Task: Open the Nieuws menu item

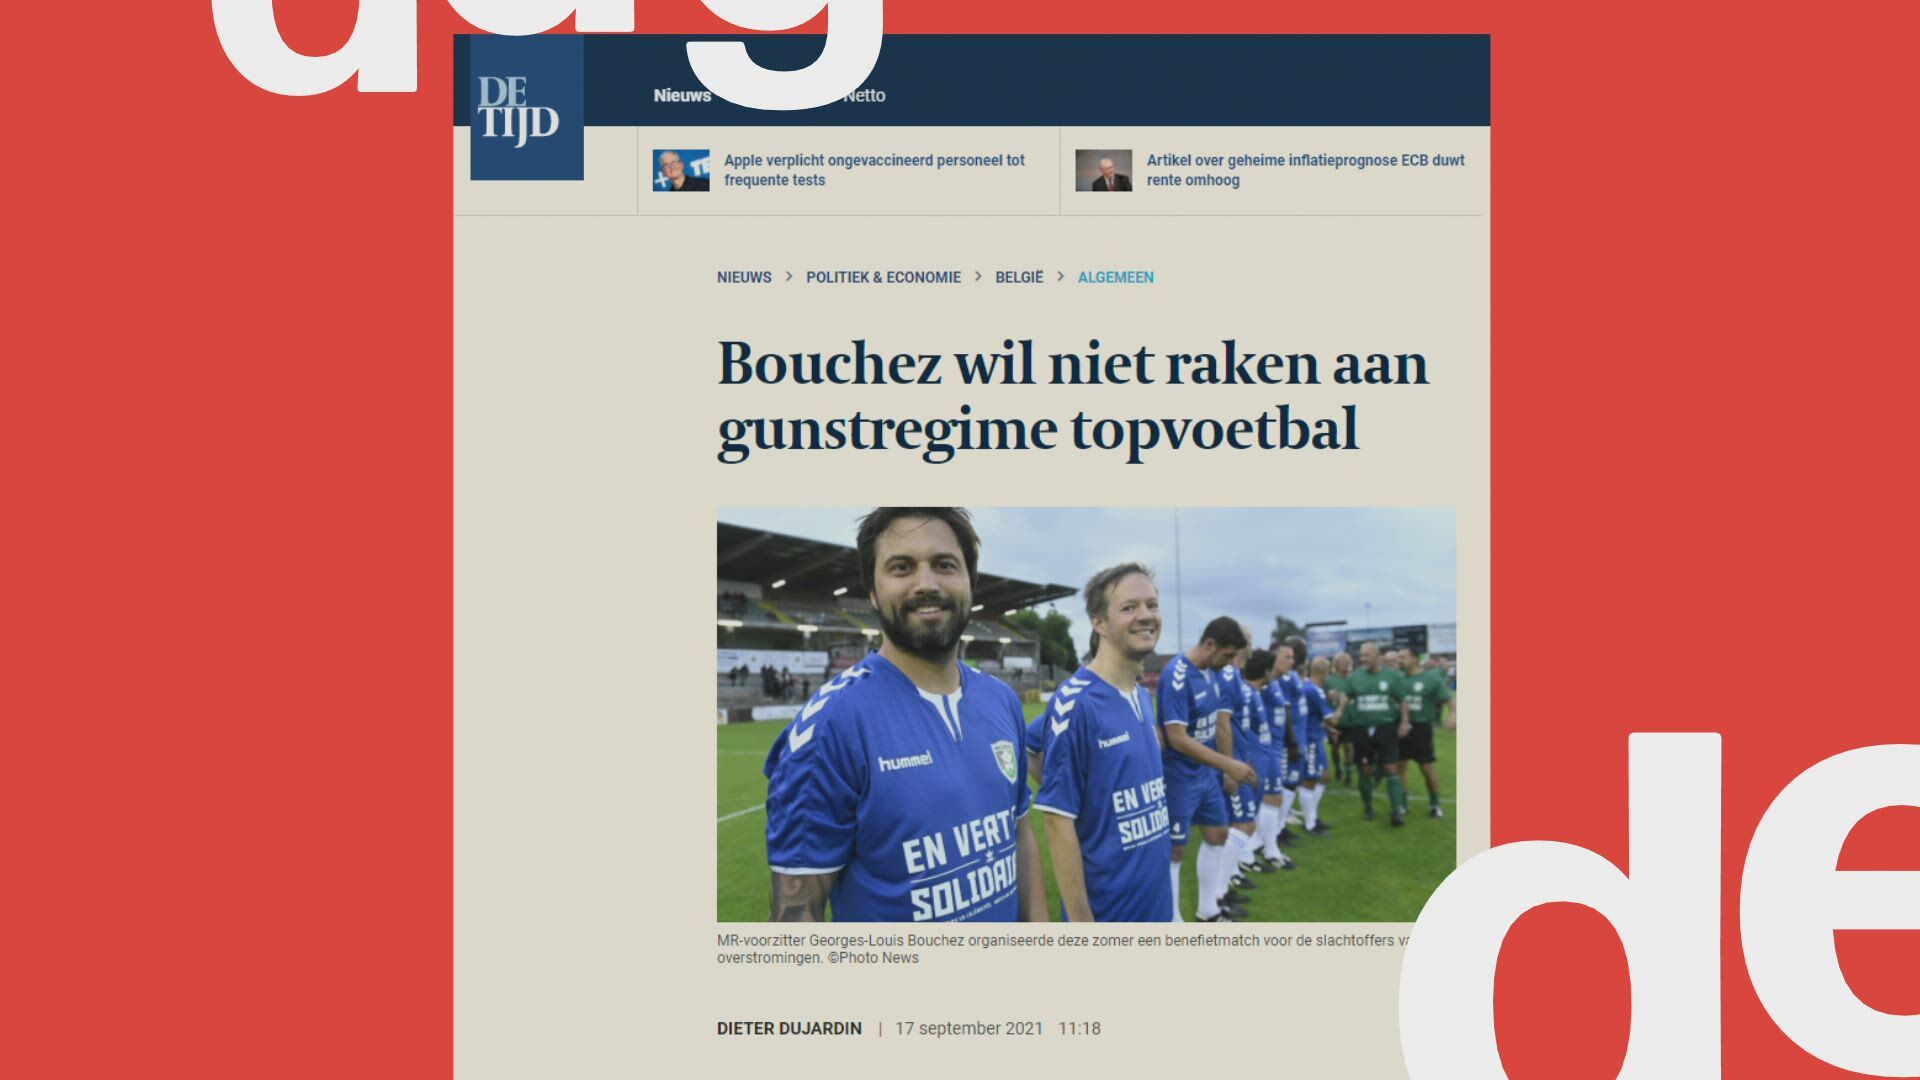Action: click(682, 96)
